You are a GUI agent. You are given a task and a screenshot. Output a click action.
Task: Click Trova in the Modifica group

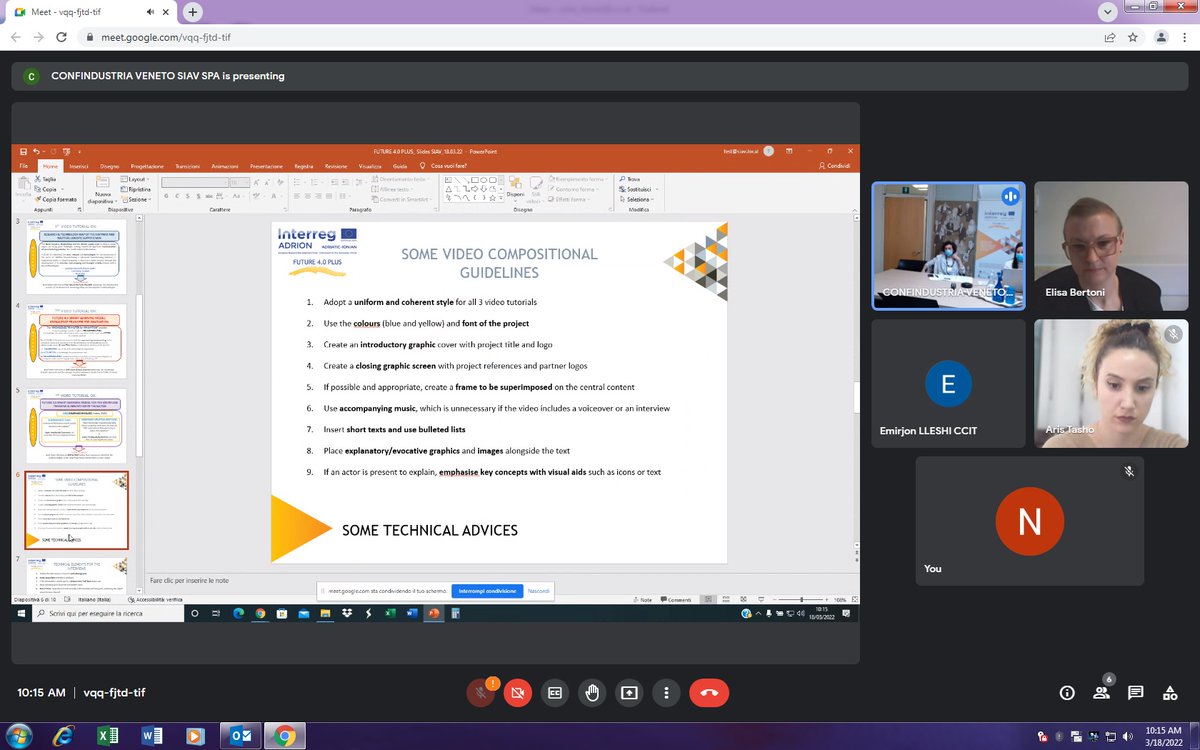(x=630, y=179)
